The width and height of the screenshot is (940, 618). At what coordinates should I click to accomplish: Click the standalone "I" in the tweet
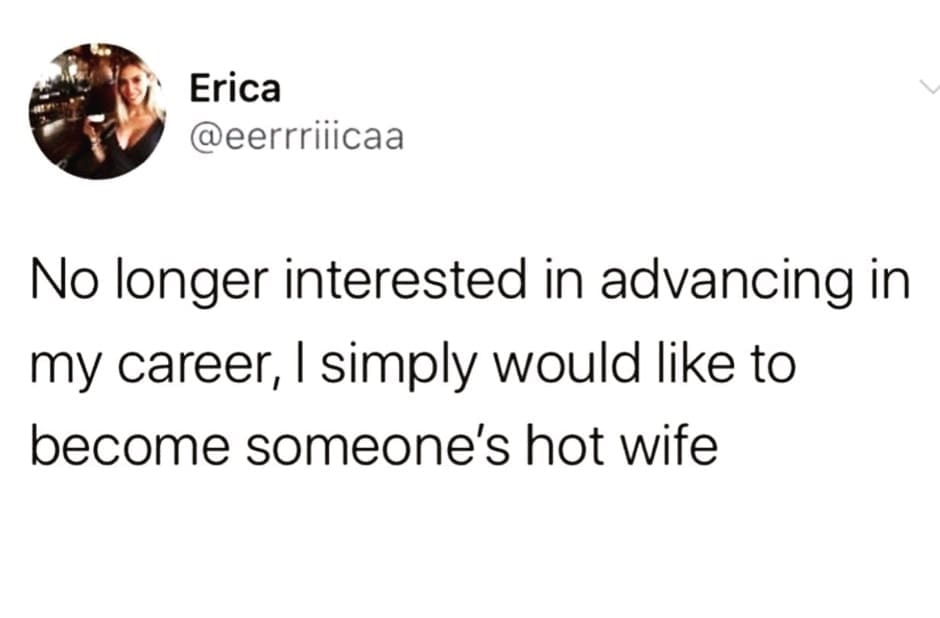300,365
